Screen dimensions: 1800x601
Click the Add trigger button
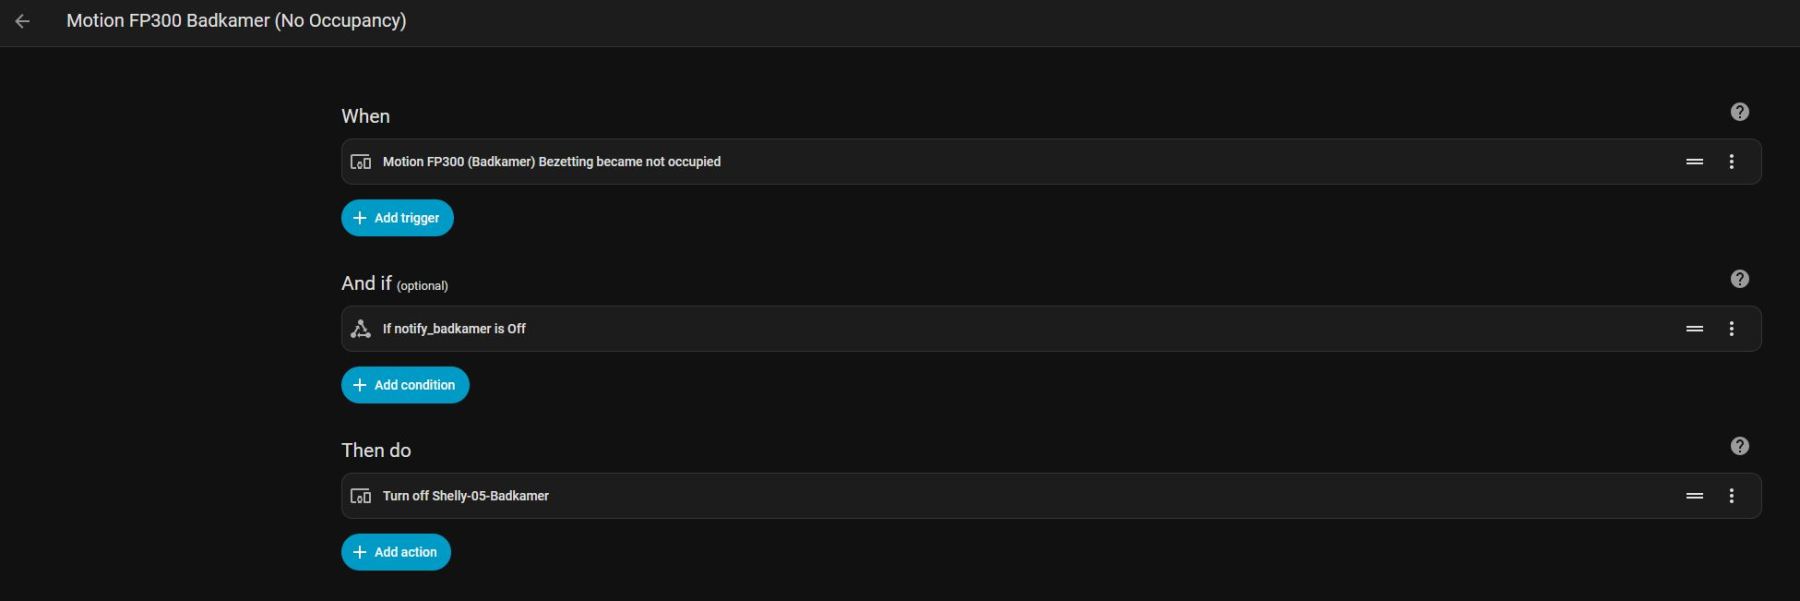[x=397, y=218]
